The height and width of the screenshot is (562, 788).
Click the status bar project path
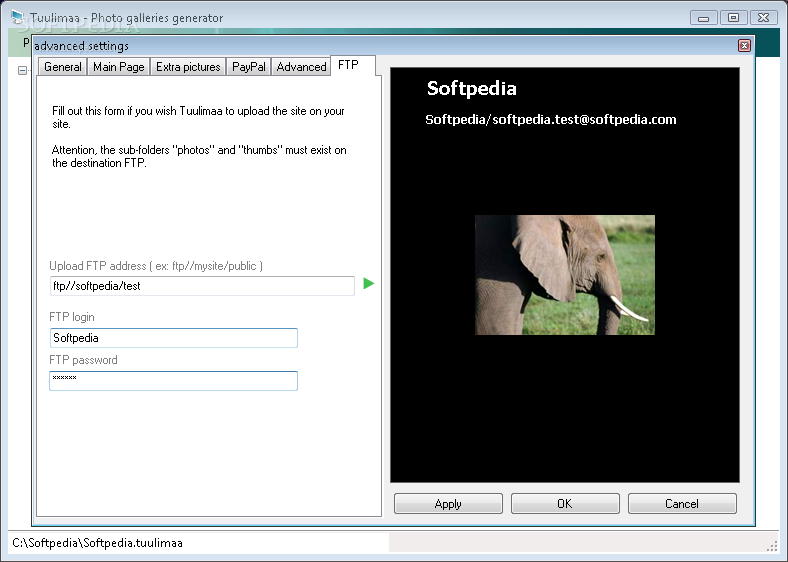[97, 543]
